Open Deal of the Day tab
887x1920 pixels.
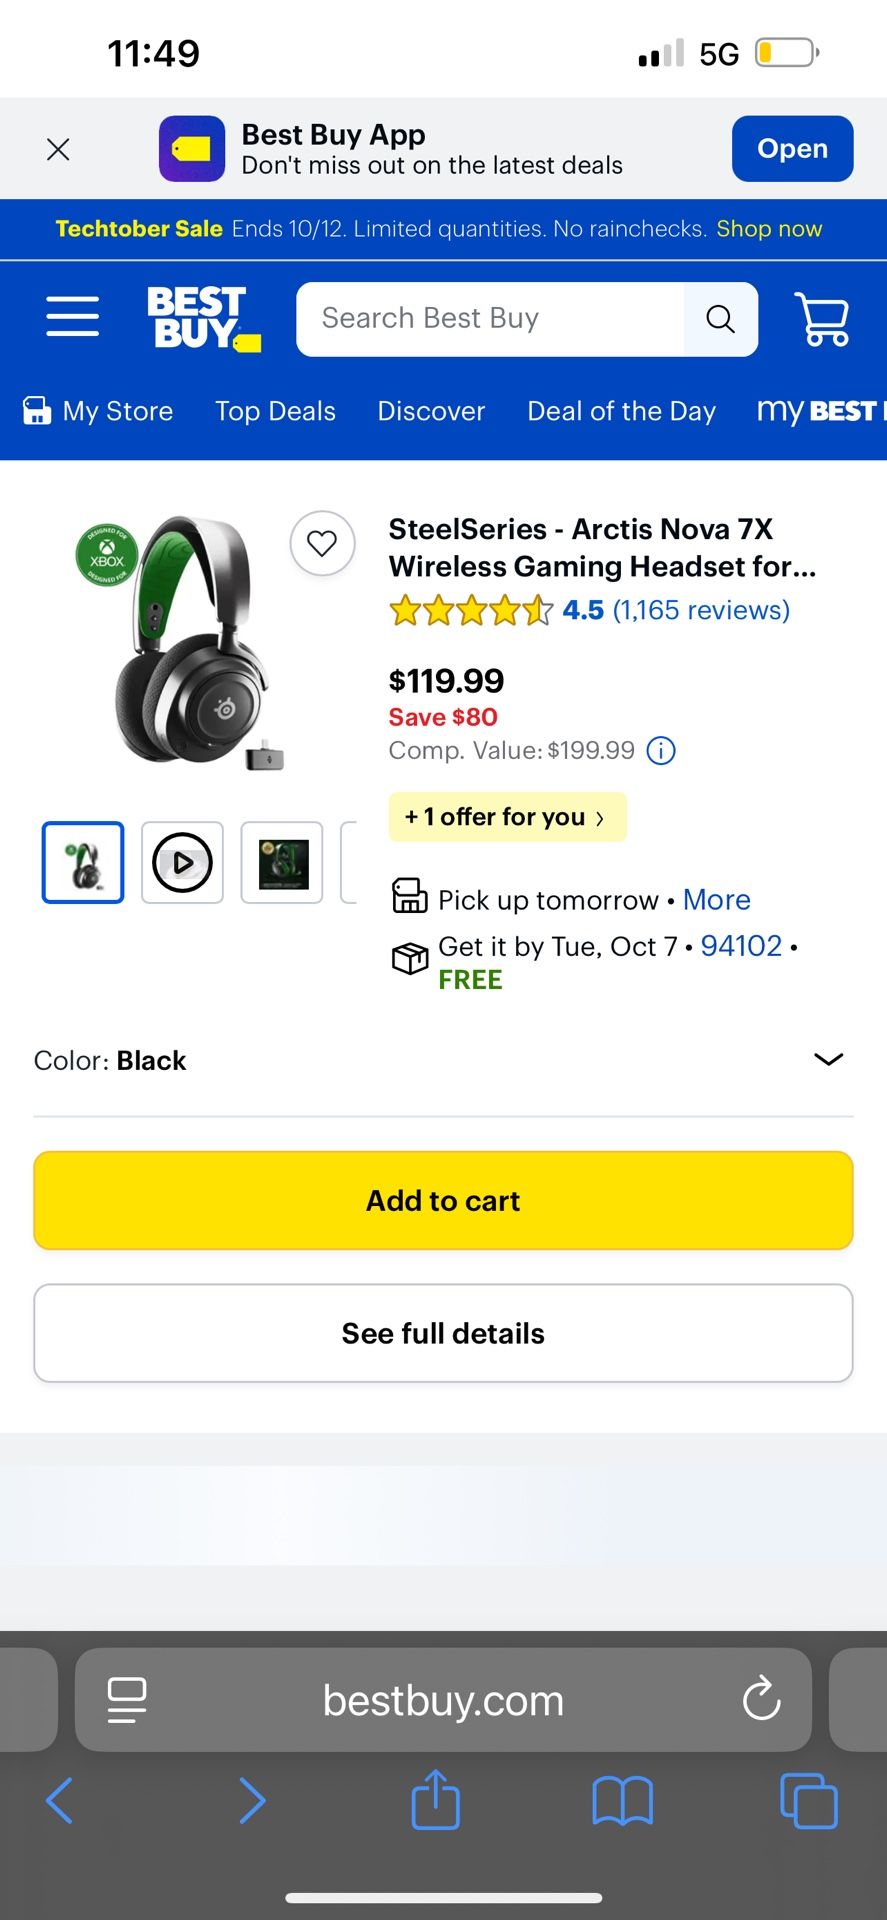(x=621, y=411)
